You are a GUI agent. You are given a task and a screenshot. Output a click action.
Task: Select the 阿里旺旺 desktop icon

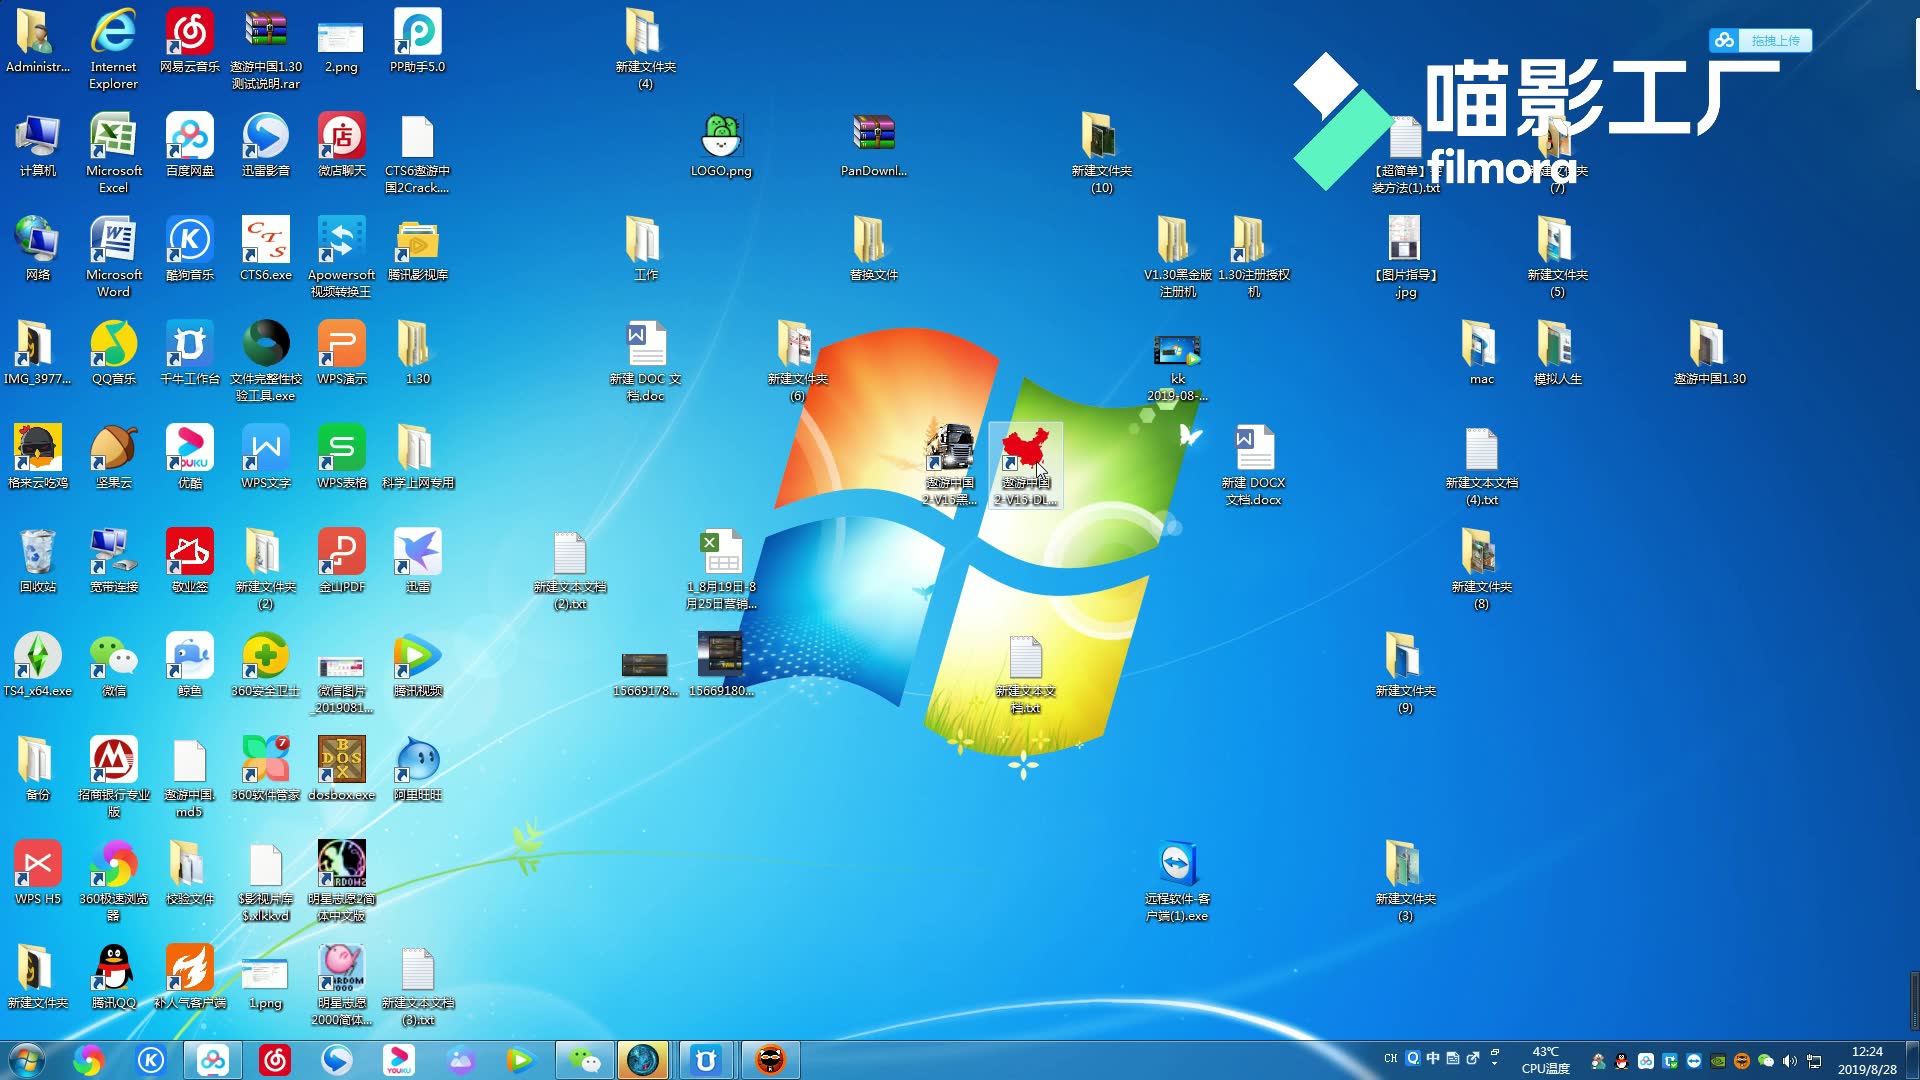pos(417,769)
